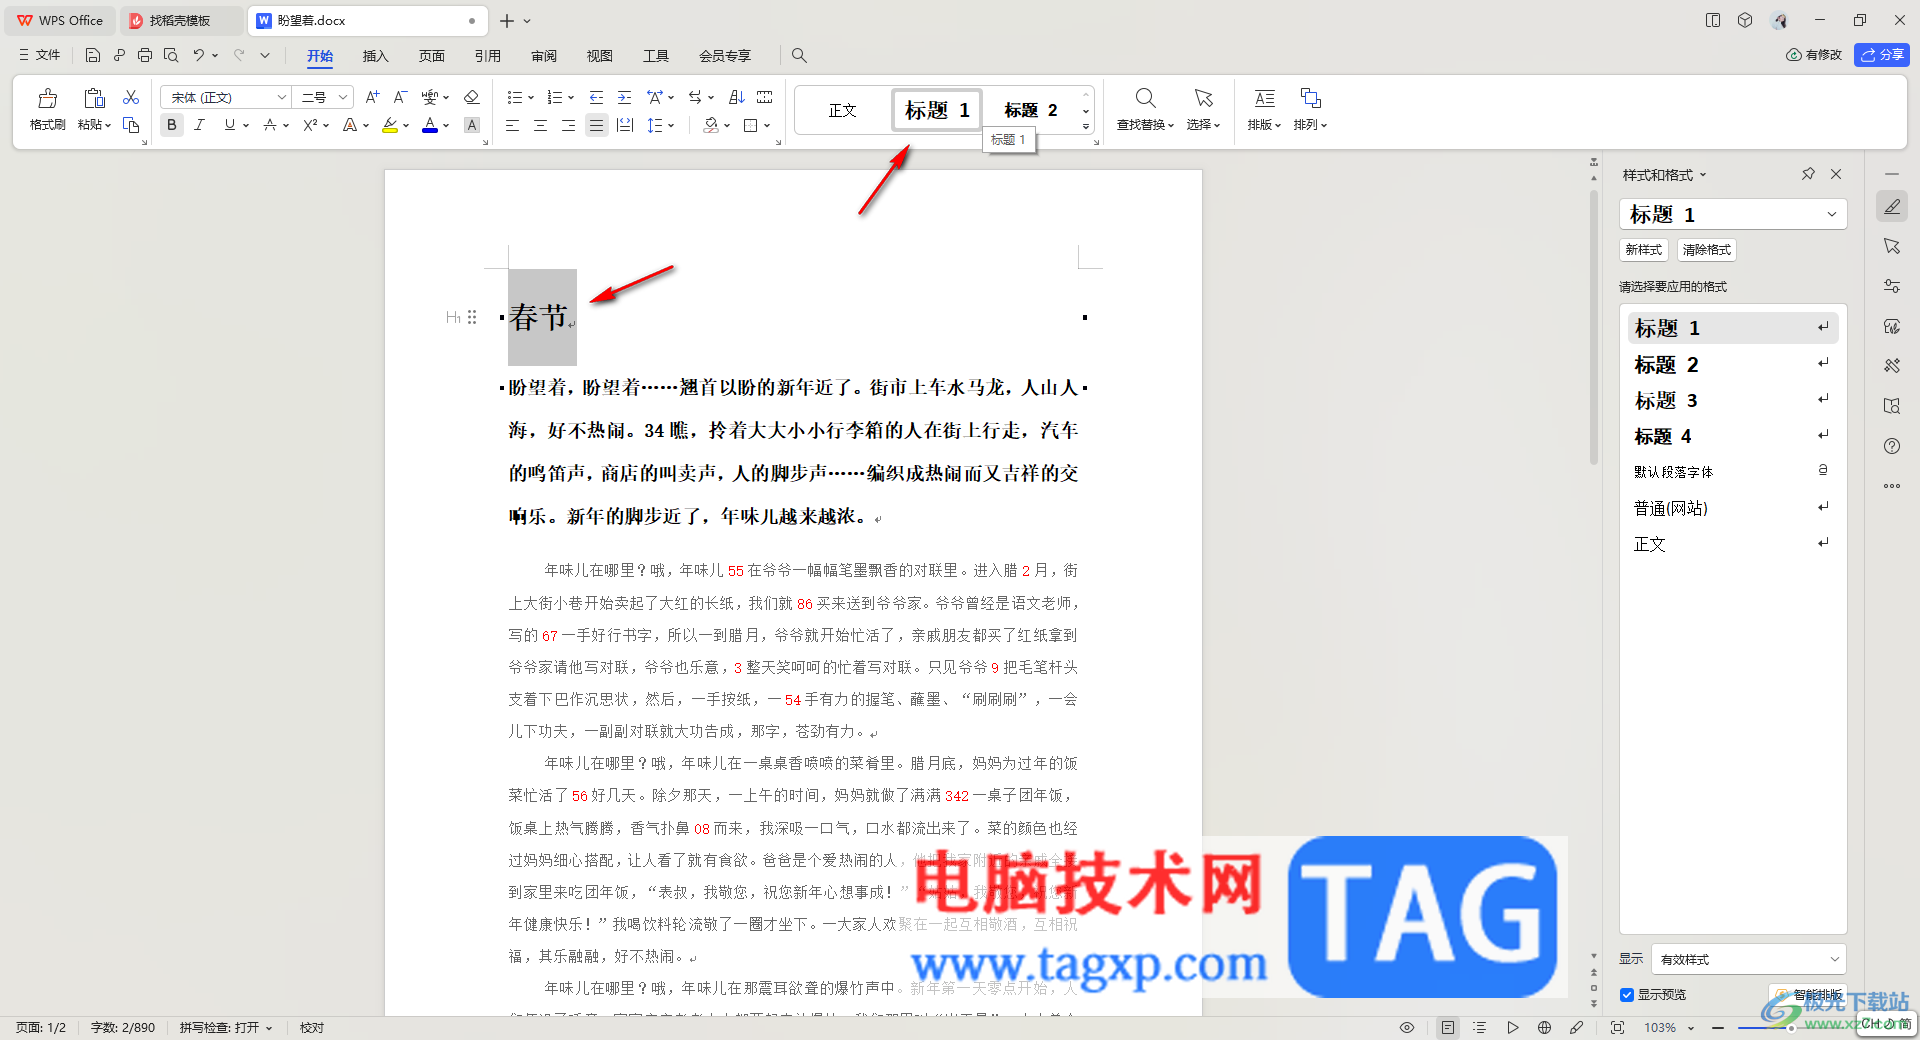Click the 清除格式 Clear Format button
This screenshot has height=1040, width=1920.
coord(1706,250)
